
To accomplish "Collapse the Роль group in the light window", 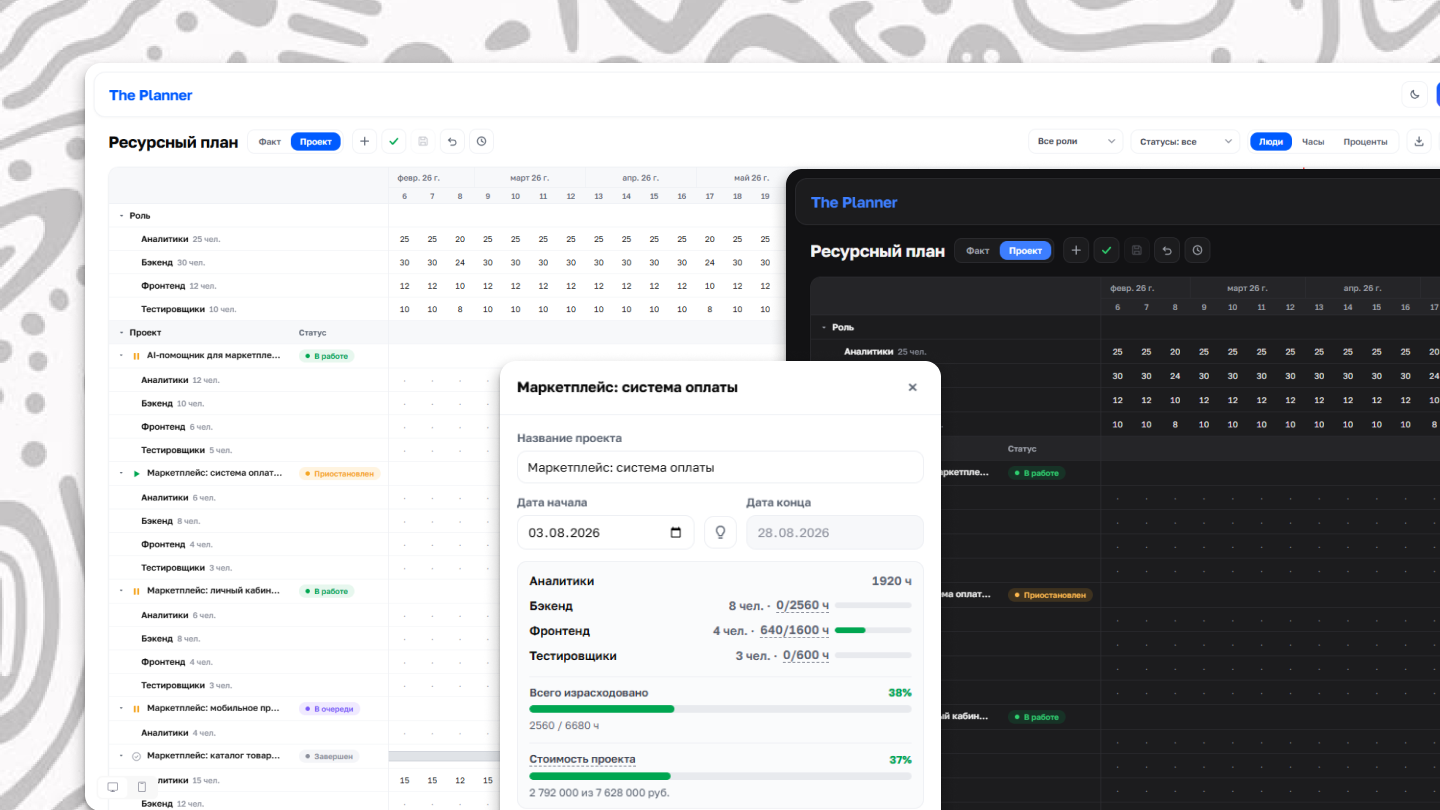I will click(121, 216).
